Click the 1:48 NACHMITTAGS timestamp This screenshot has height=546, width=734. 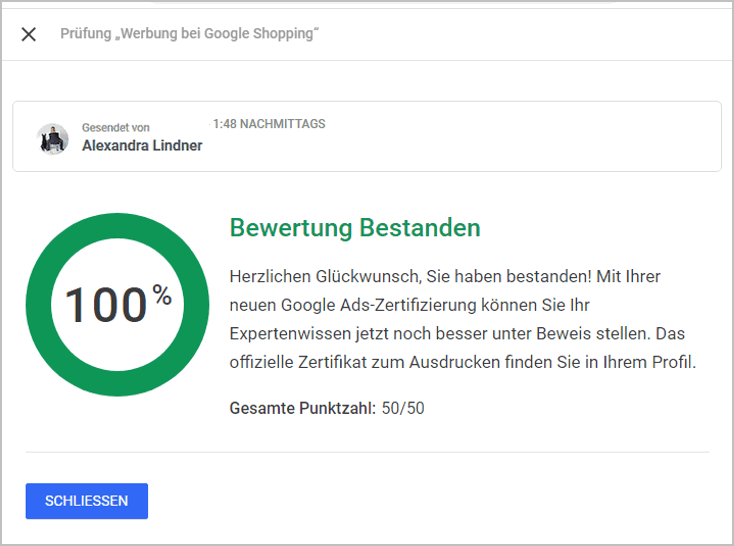(269, 124)
